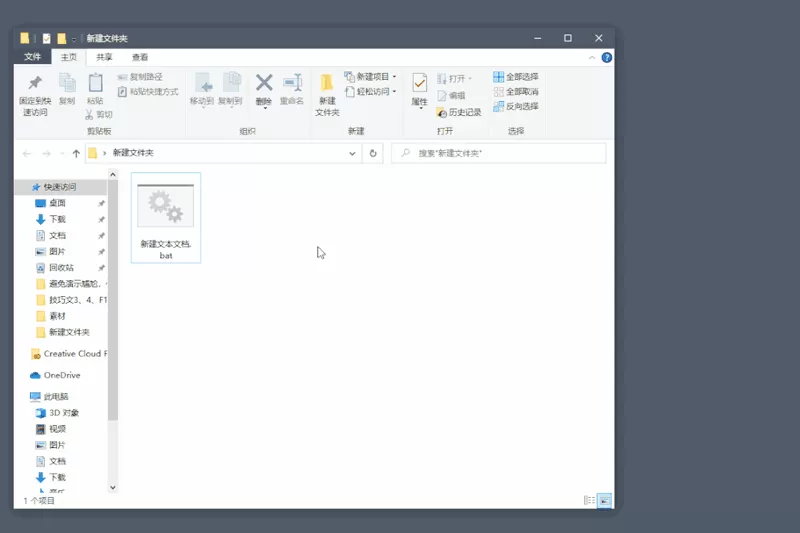This screenshot has height=533, width=800.
Task: Switch to large icons view at bottom right
Action: click(x=604, y=500)
